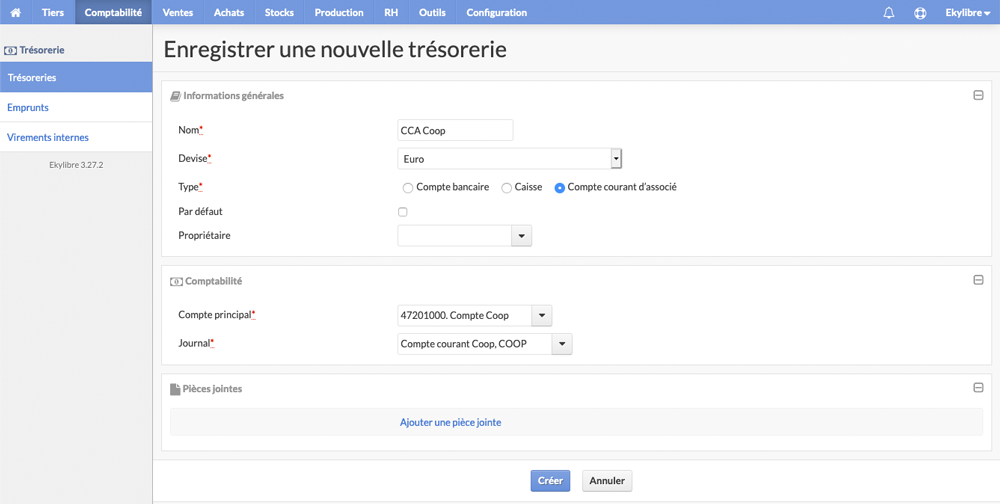Click the Journal input field
This screenshot has height=504, width=1000.
(474, 345)
